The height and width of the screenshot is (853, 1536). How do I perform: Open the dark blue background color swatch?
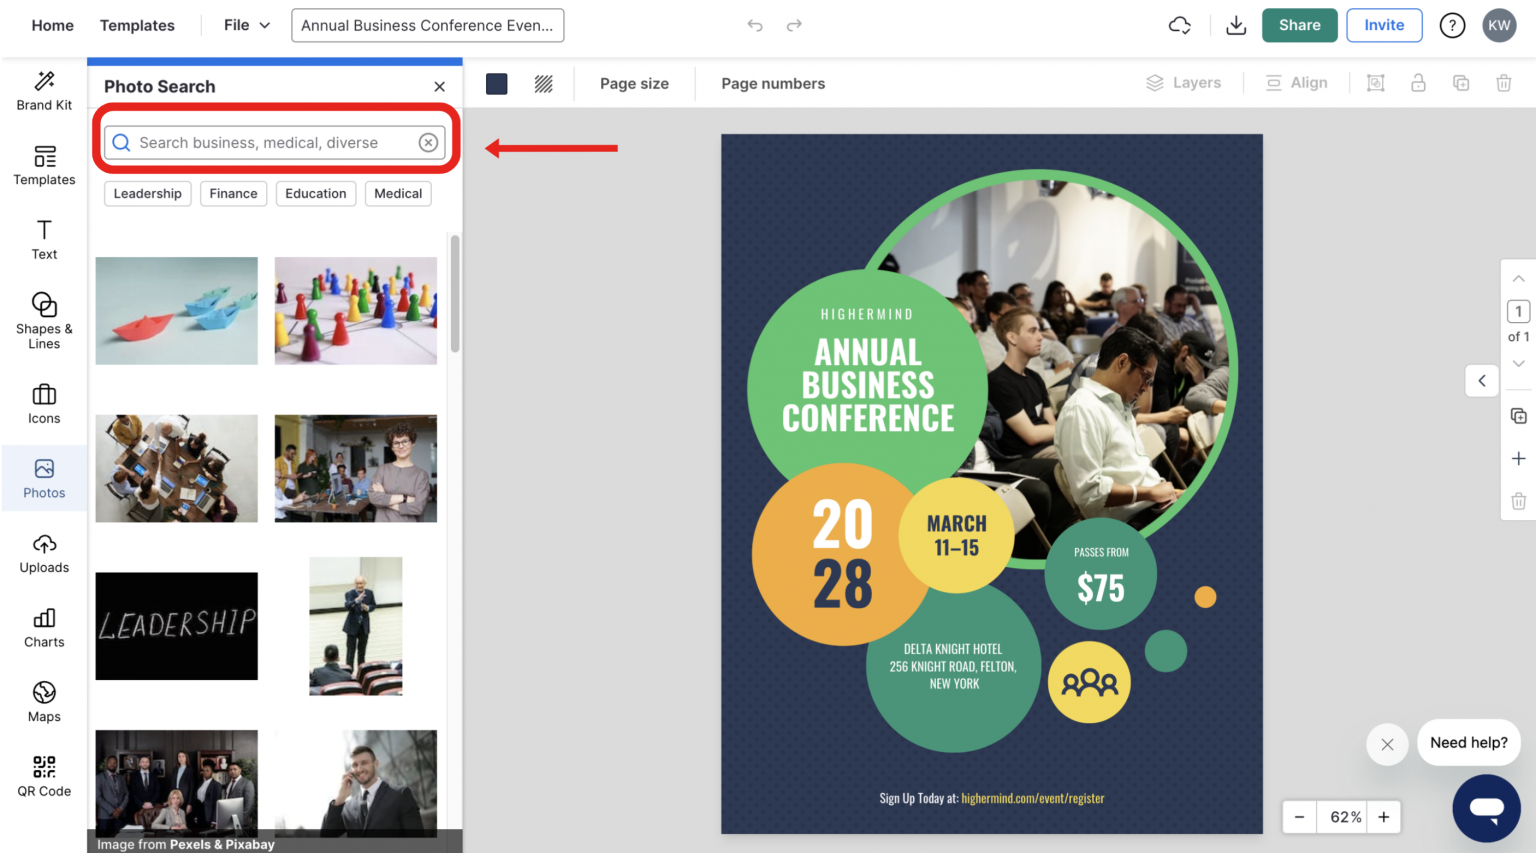497,84
